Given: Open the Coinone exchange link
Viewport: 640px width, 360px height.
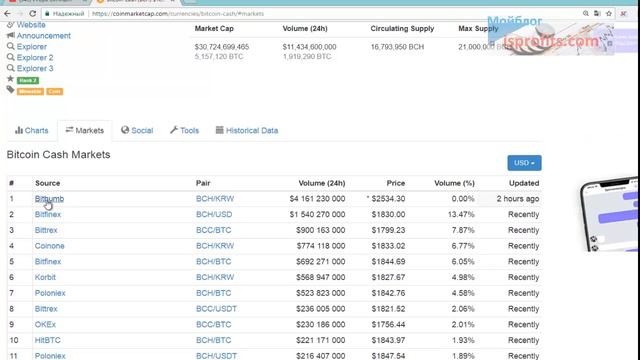Looking at the screenshot, I should click(49, 246).
